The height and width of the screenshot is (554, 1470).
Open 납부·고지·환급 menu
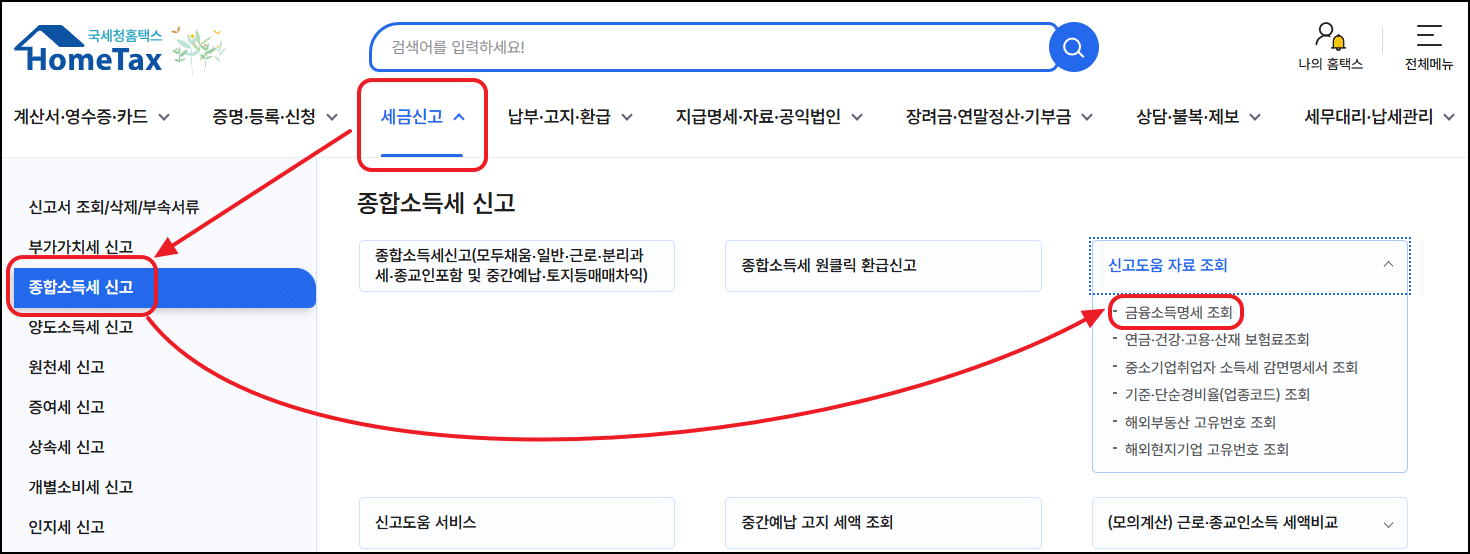(559, 117)
